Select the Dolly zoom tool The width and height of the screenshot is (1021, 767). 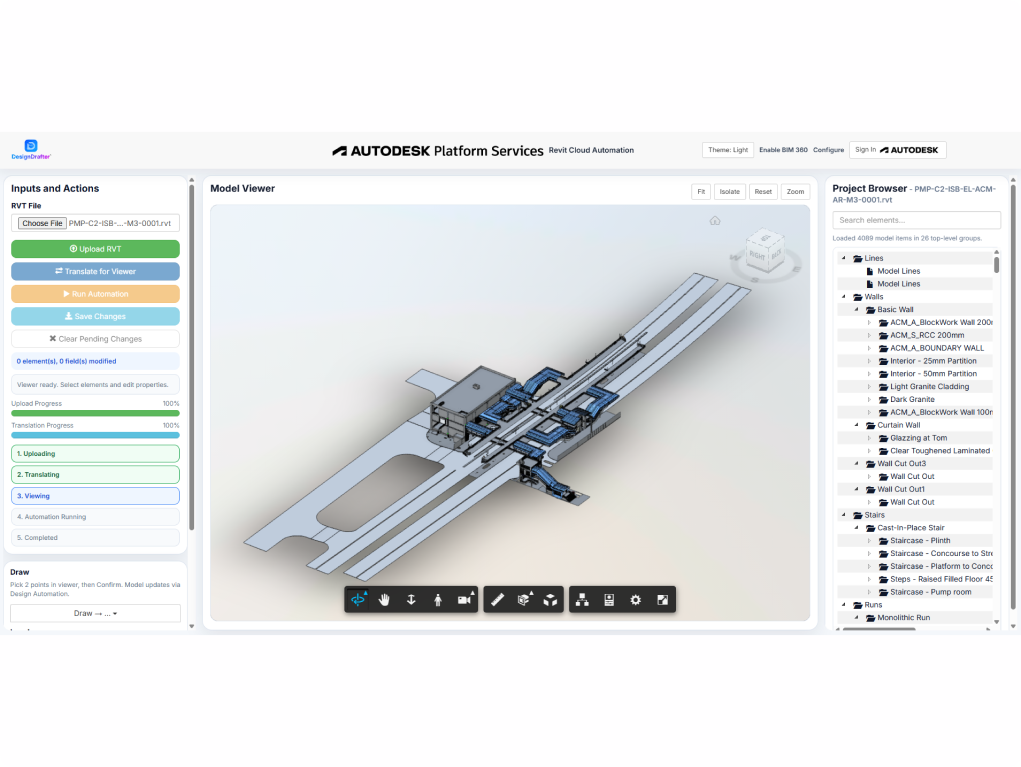pyautogui.click(x=411, y=600)
